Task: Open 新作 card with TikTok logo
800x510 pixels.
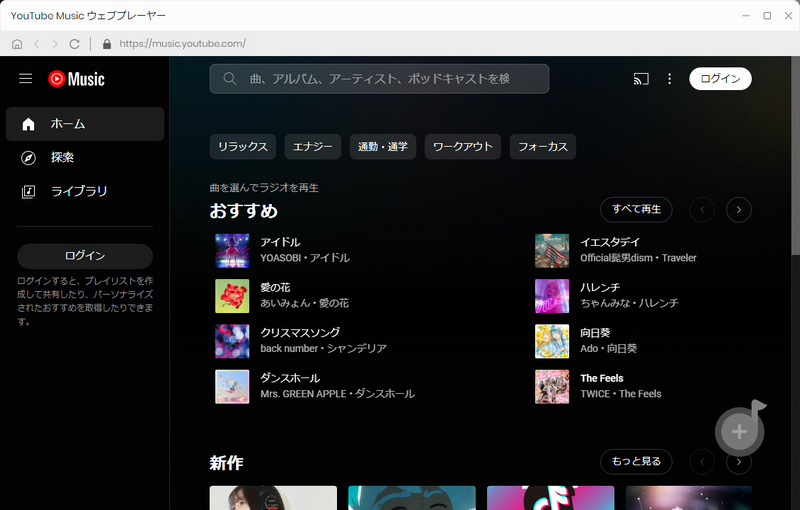Action: pyautogui.click(x=551, y=498)
